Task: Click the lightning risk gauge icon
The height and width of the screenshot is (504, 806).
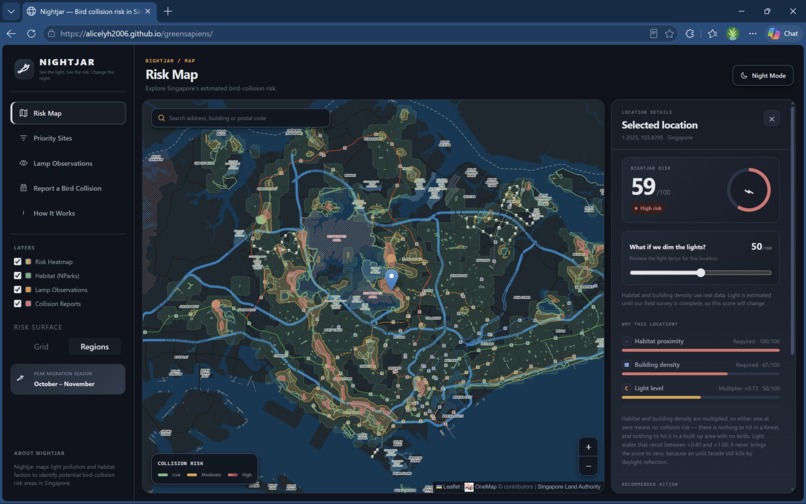Action: click(x=749, y=190)
